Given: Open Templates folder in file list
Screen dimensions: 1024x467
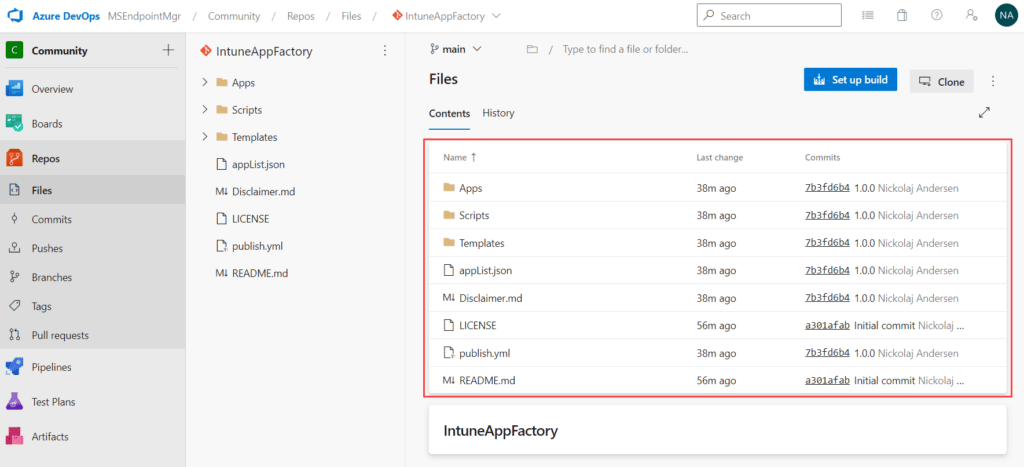Looking at the screenshot, I should [481, 243].
